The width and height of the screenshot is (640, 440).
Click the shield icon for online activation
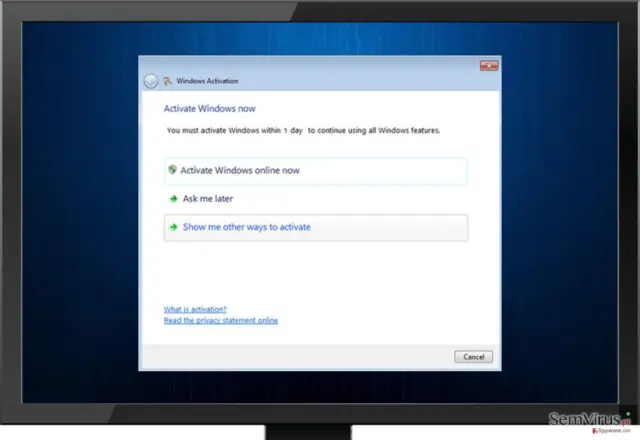173,169
